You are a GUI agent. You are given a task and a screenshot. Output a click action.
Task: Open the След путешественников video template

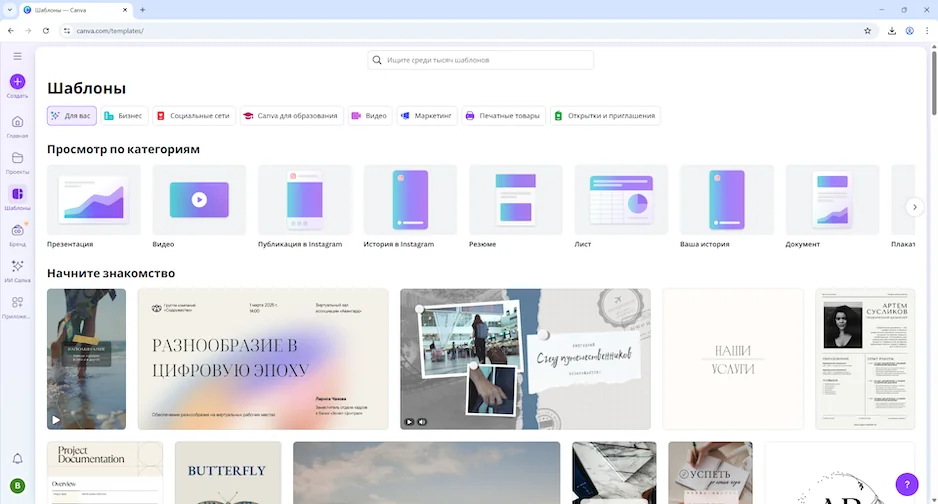coord(525,359)
